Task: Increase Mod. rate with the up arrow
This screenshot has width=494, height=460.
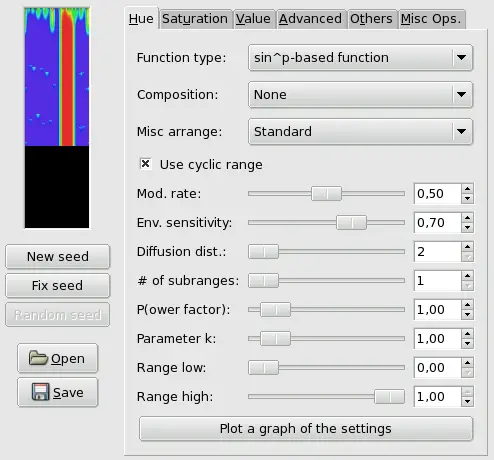Action: 467,189
